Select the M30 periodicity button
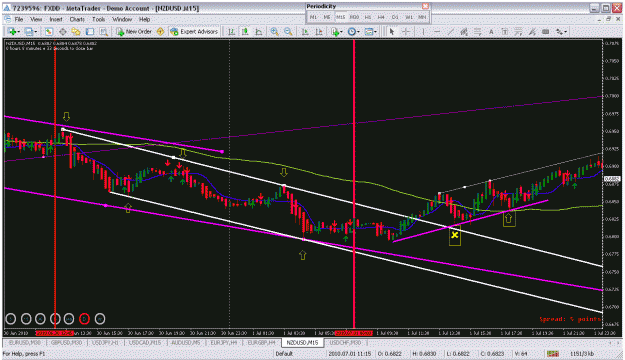 click(354, 17)
